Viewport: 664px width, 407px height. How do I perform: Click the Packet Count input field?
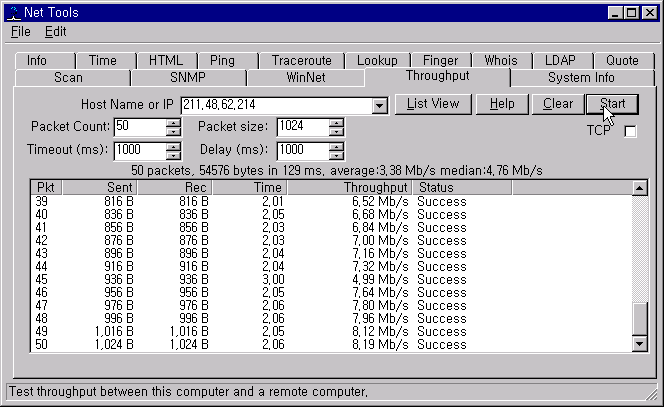[140, 127]
